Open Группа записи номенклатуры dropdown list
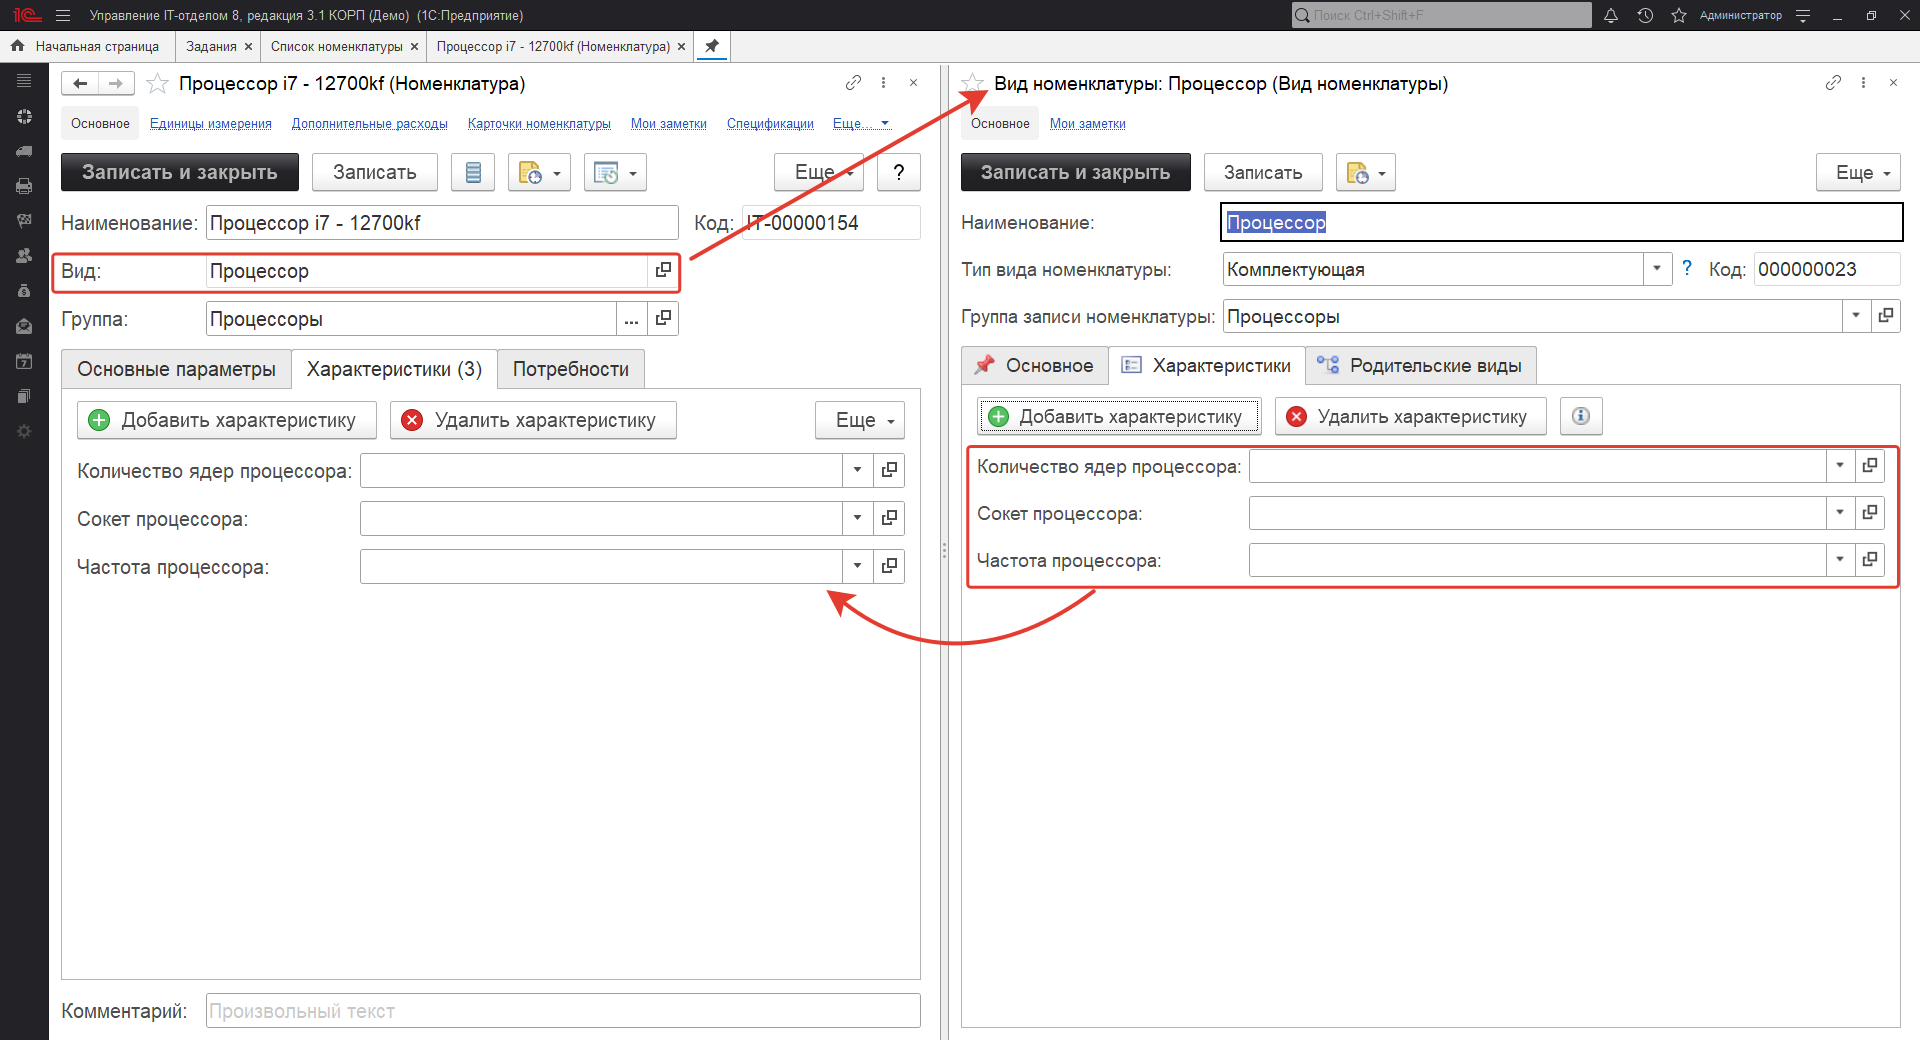 tap(1856, 316)
